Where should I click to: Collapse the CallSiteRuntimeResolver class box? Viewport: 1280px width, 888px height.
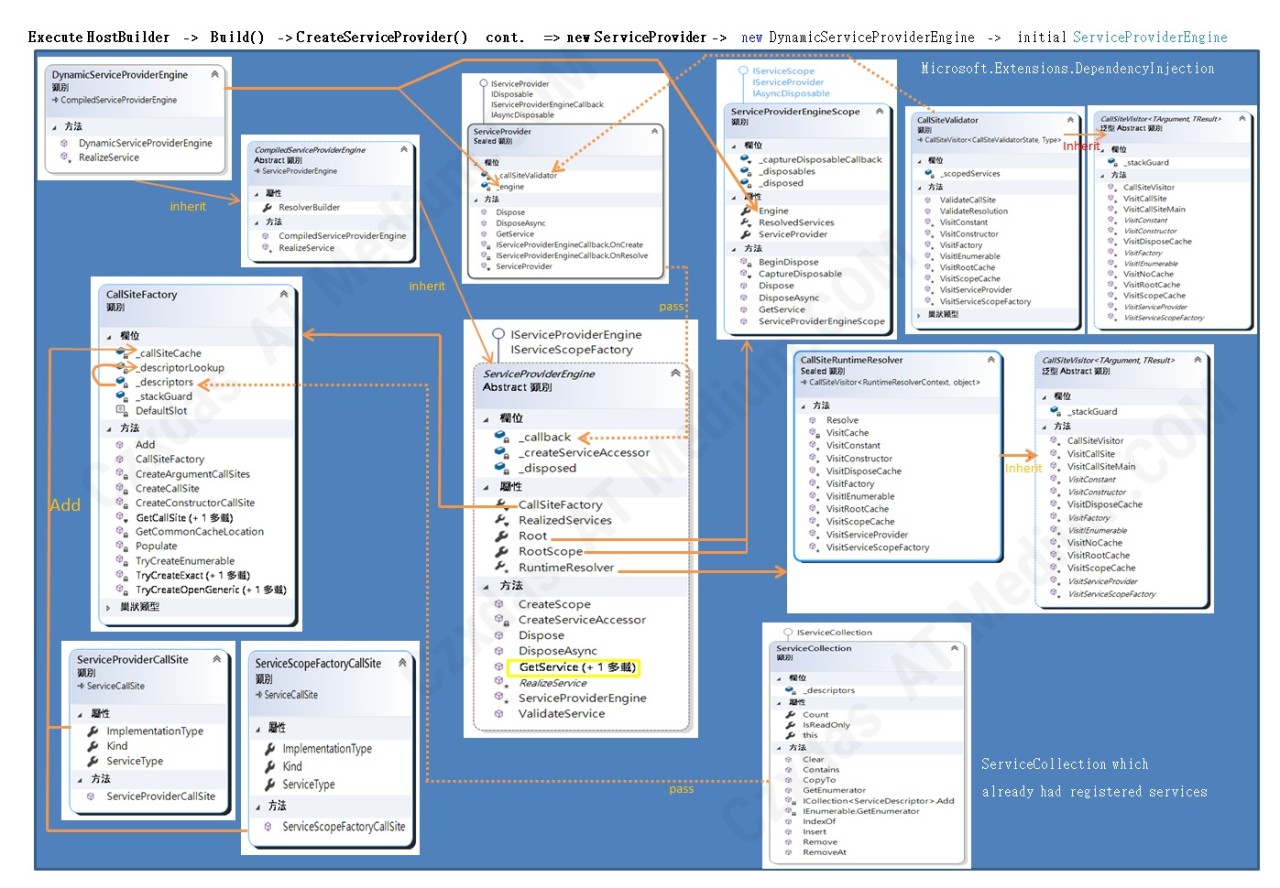[993, 360]
